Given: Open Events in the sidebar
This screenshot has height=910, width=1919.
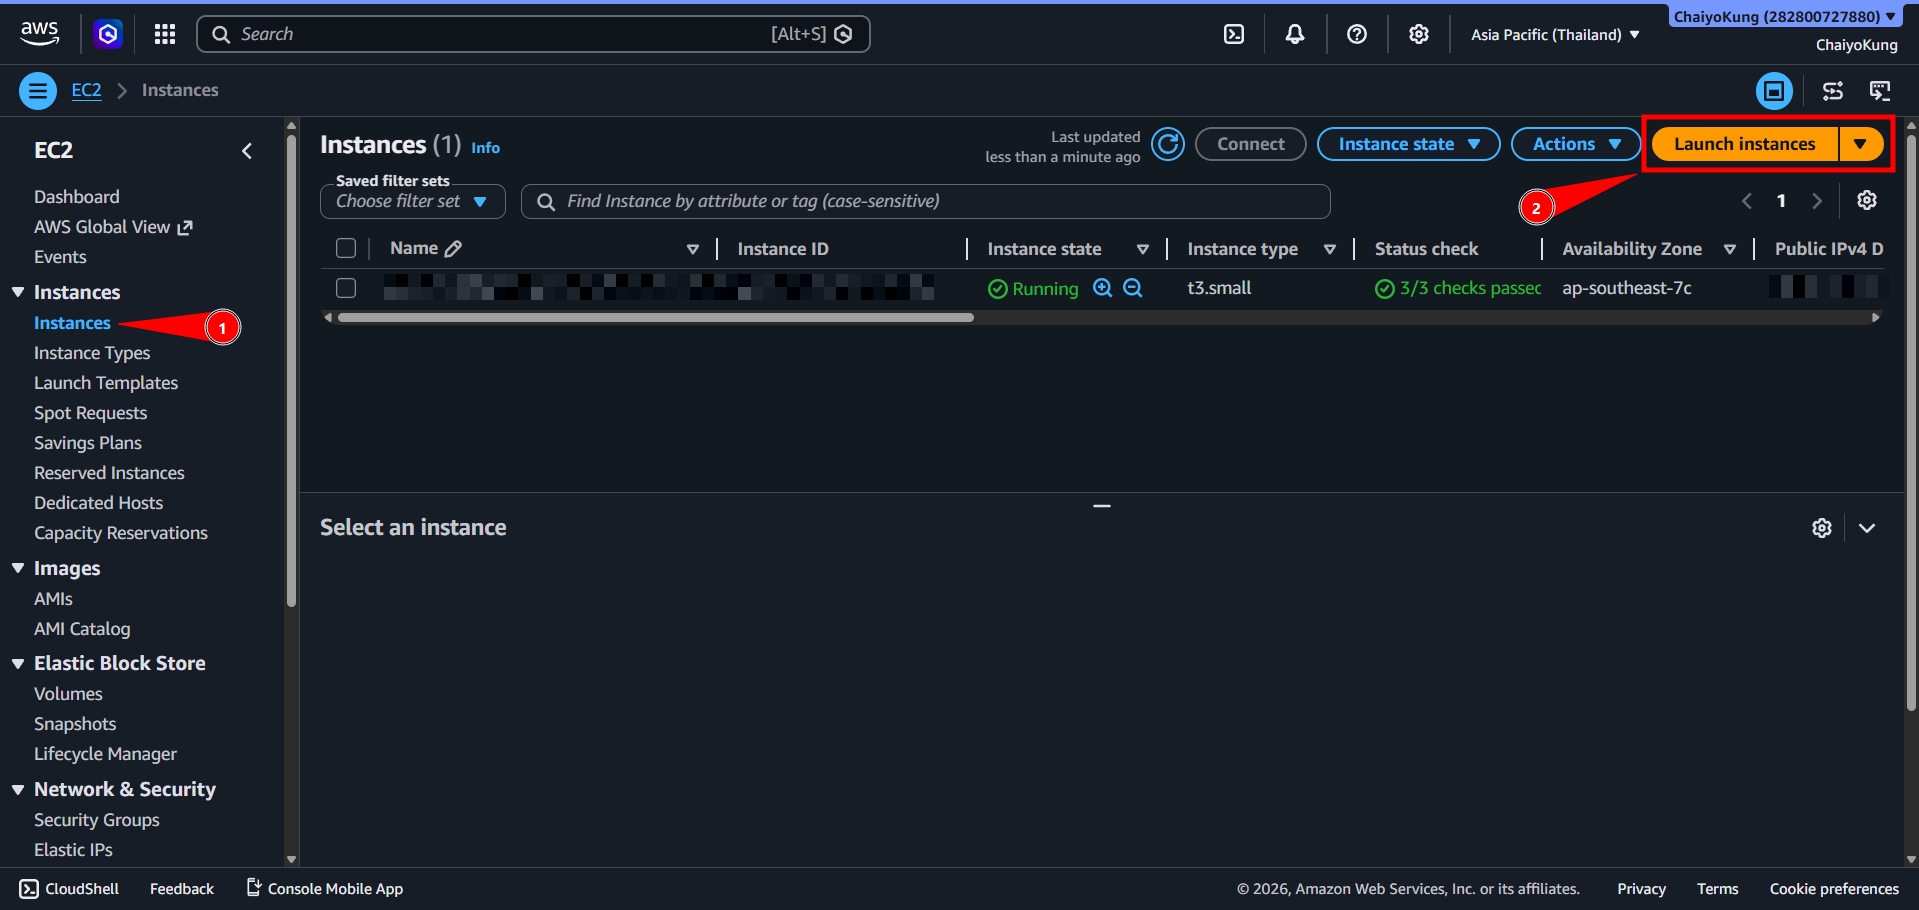Looking at the screenshot, I should pyautogui.click(x=60, y=257).
